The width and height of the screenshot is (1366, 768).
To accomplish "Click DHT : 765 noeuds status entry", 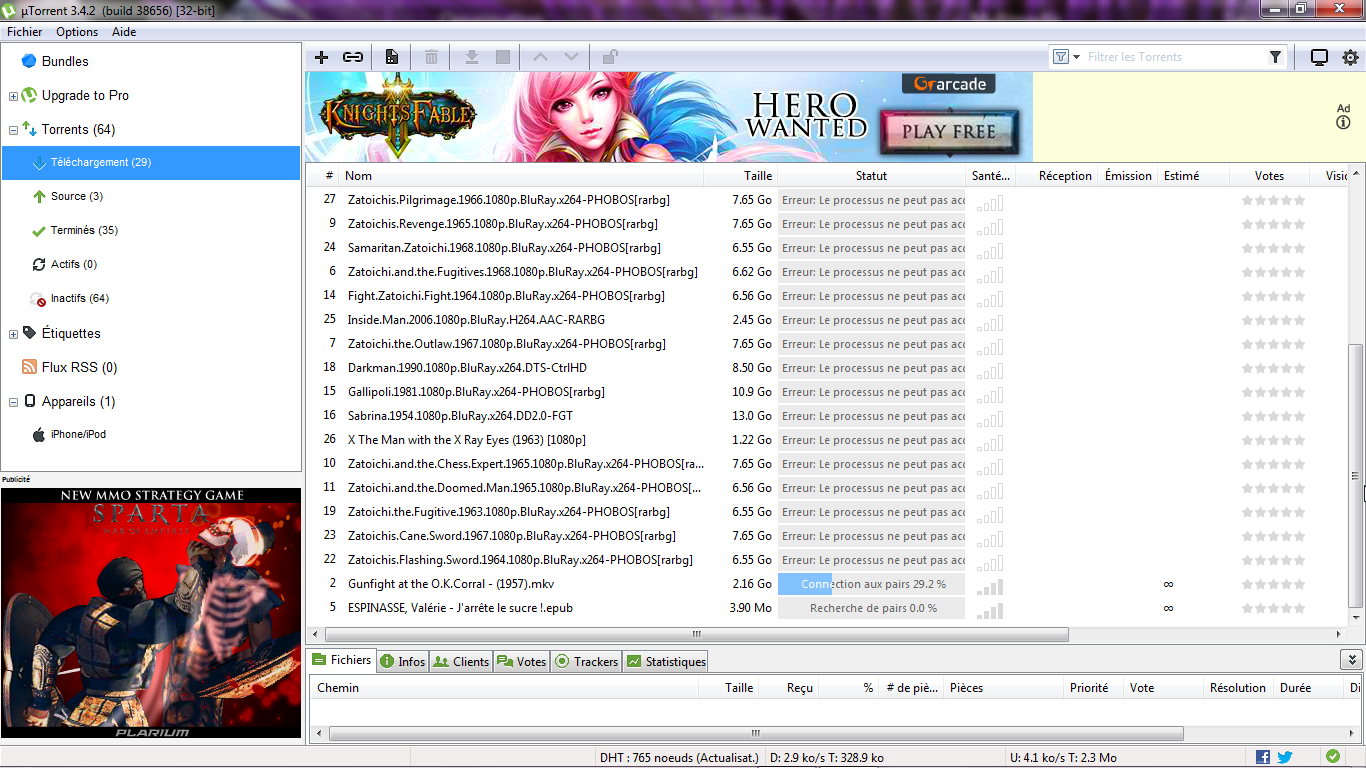I will point(679,758).
